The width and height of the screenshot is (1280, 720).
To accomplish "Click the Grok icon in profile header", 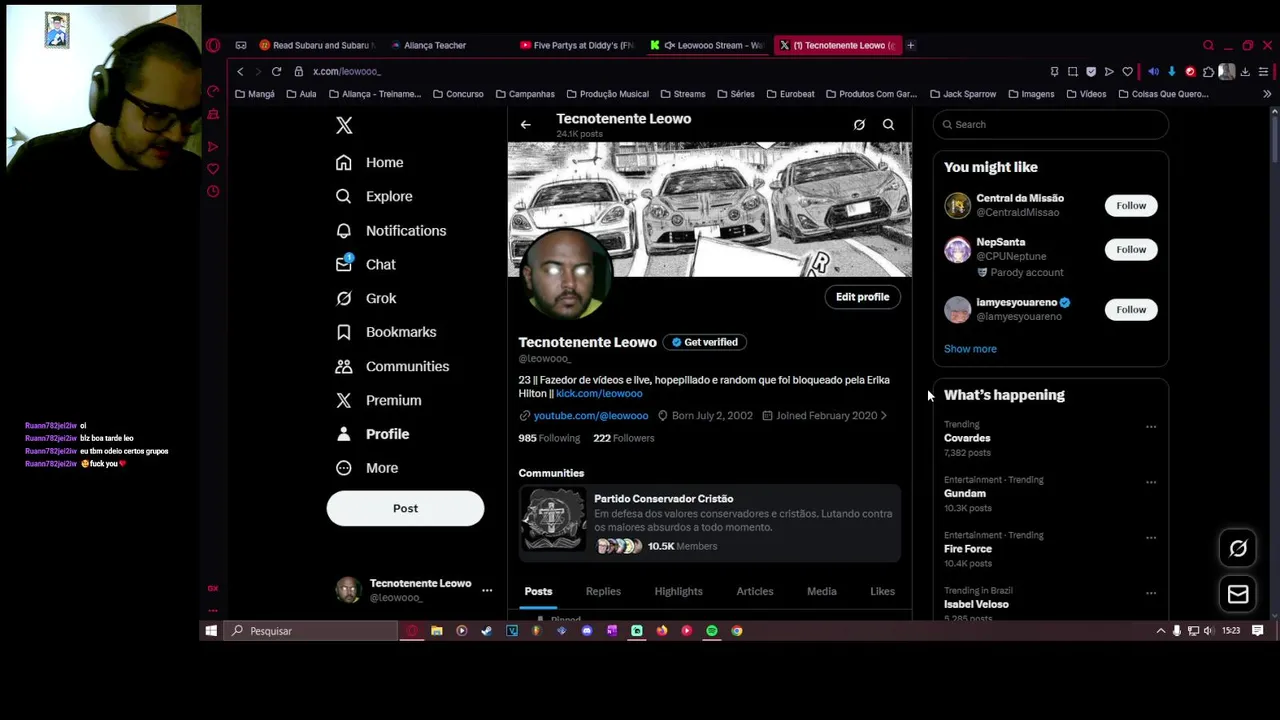I will (x=859, y=125).
